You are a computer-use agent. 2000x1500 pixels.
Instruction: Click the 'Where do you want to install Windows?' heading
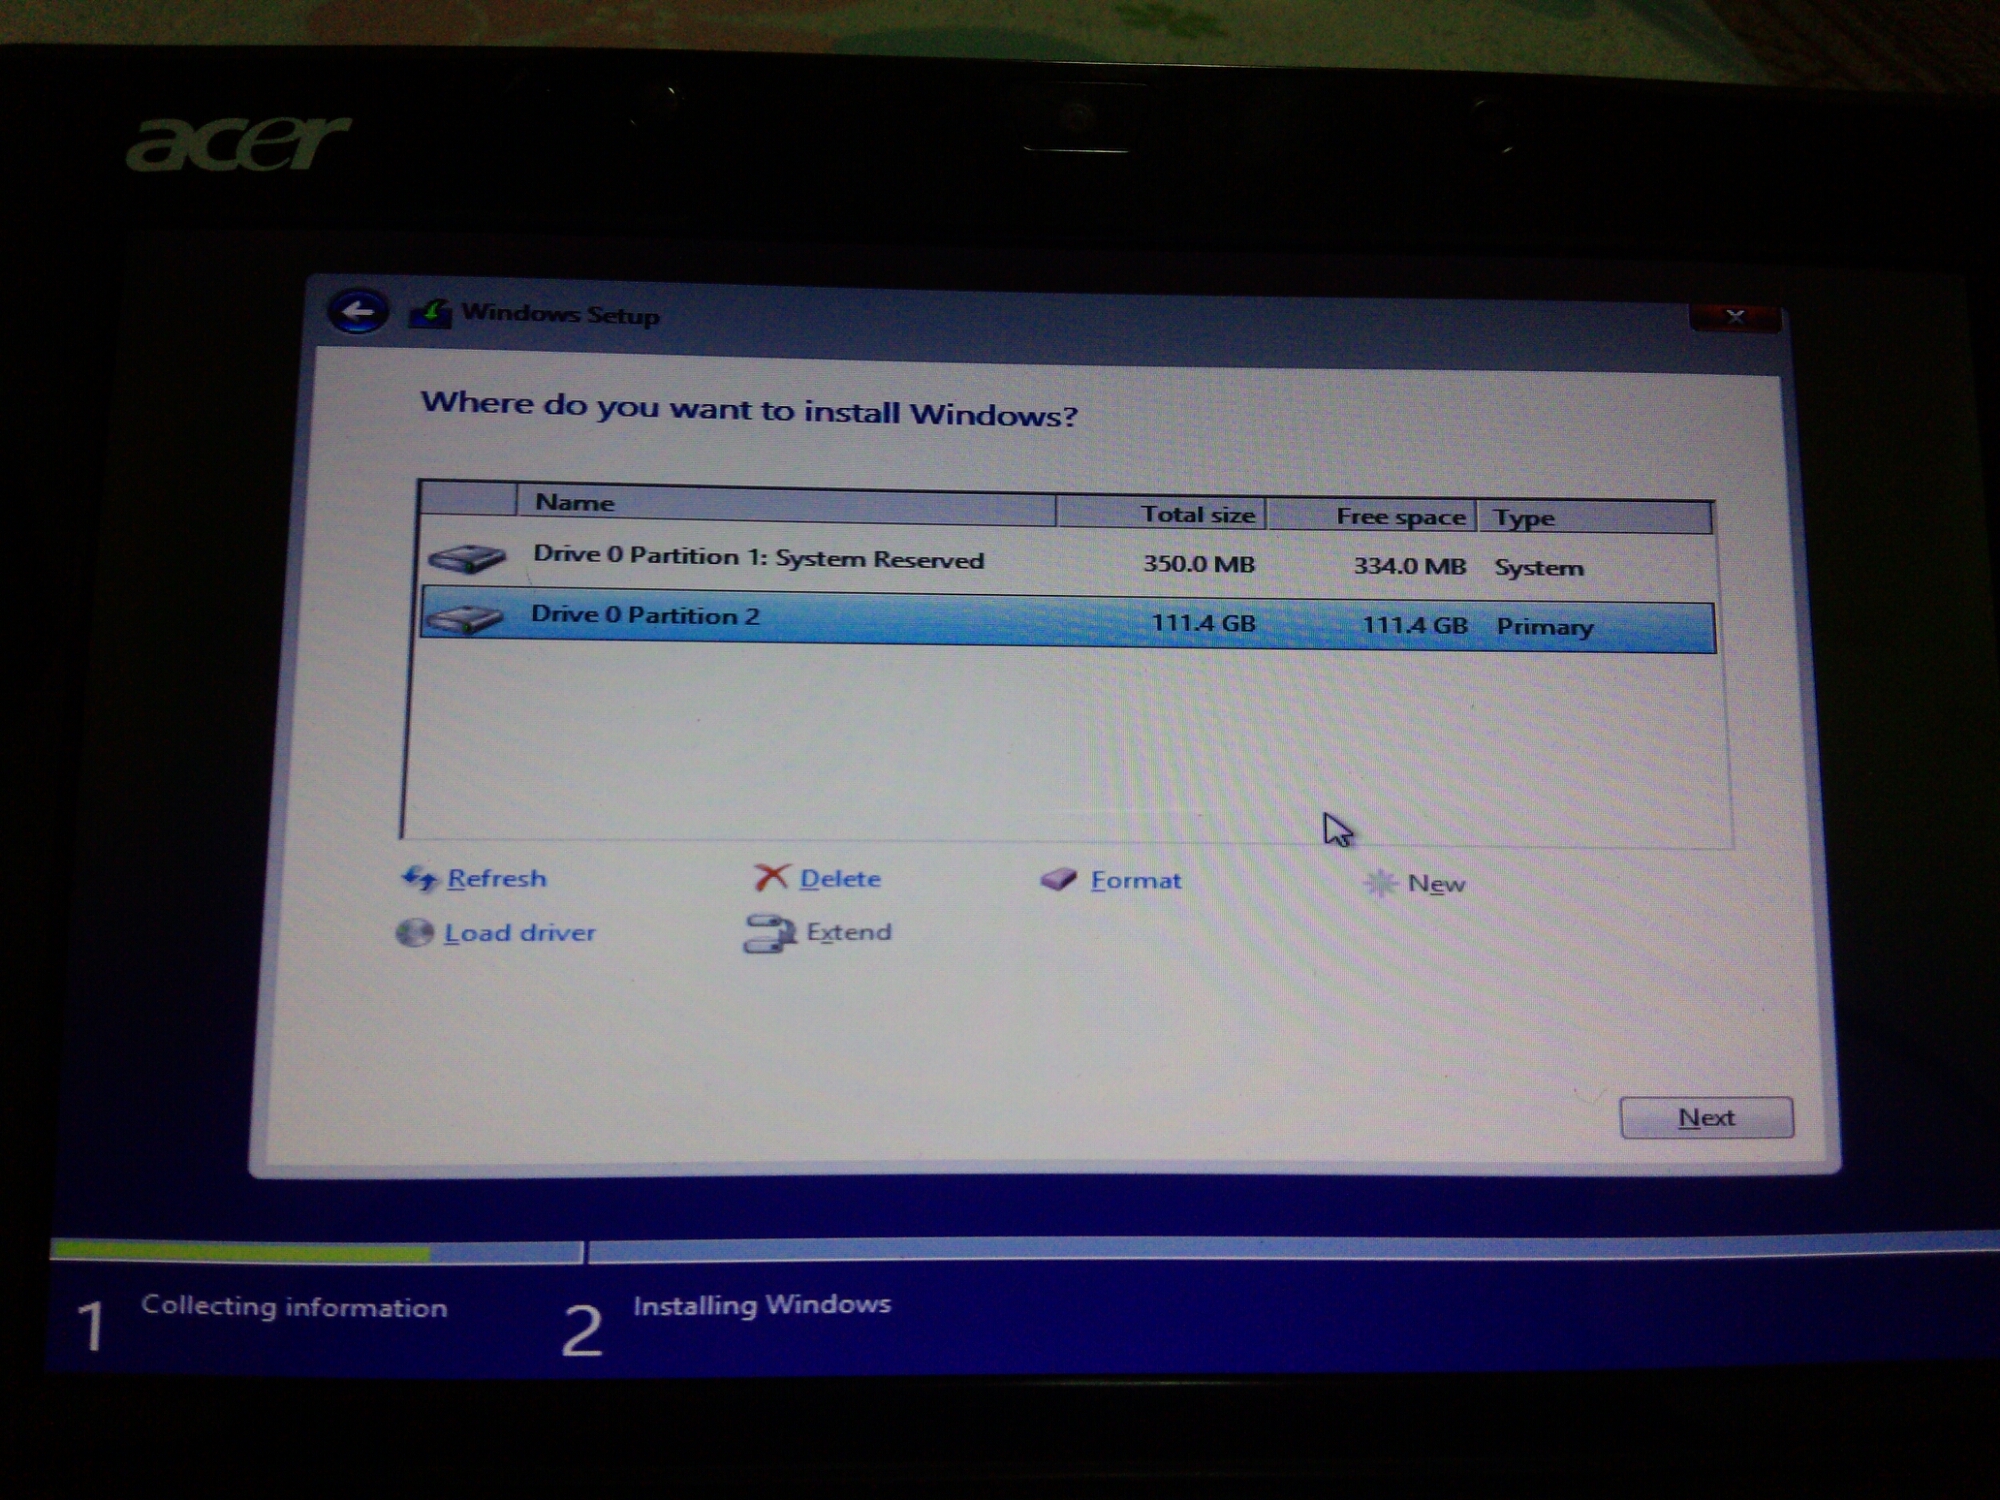tap(749, 408)
